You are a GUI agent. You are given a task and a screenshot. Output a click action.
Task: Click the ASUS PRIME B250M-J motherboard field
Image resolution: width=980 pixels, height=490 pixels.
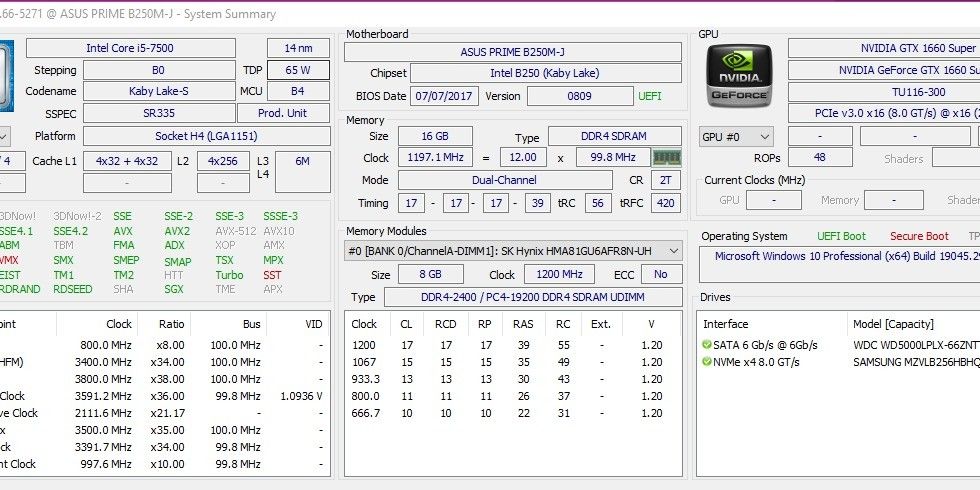tap(512, 52)
